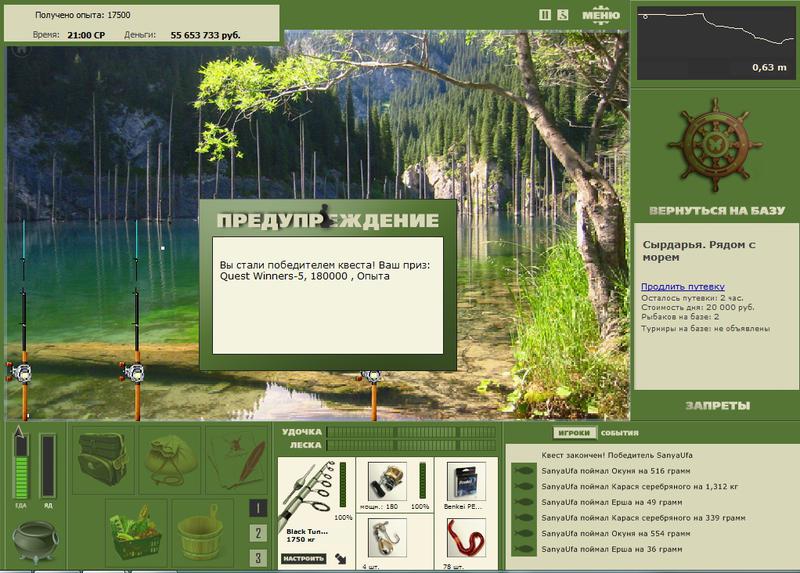
Task: Open the map and feather notes icon
Action: pyautogui.click(x=237, y=460)
